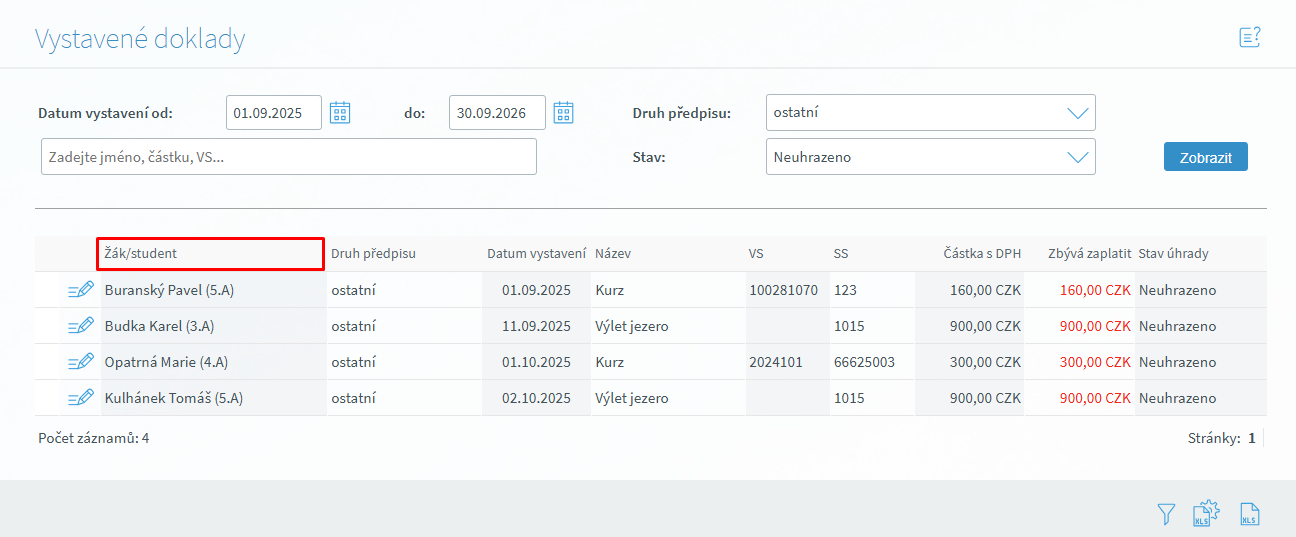Edit the Buranský Pavel (5.A) record
The image size is (1296, 537).
81,290
